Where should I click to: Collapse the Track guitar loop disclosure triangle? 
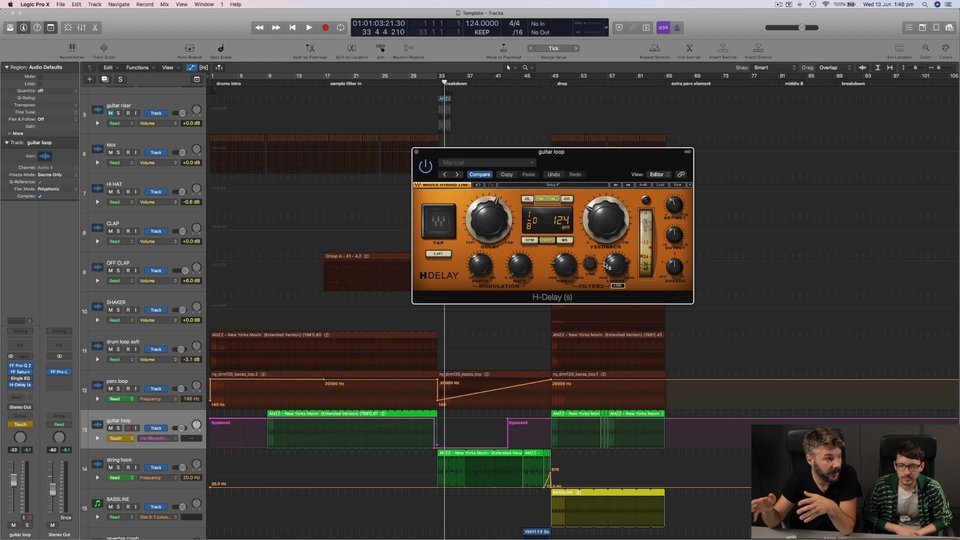7,143
